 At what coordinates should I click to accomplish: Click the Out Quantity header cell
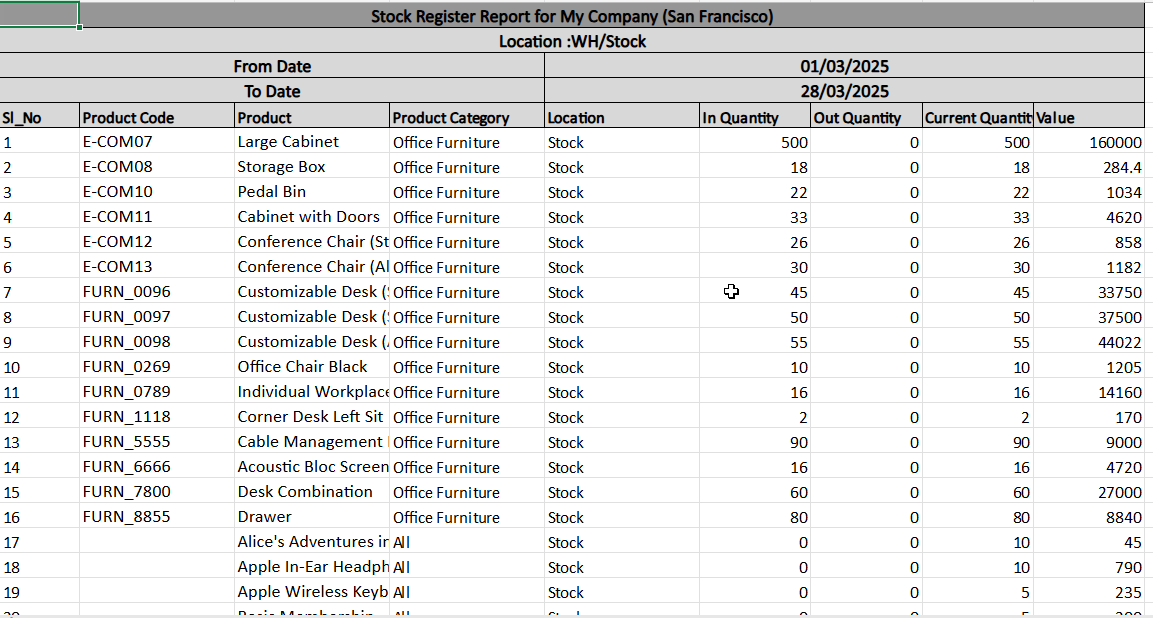866,117
